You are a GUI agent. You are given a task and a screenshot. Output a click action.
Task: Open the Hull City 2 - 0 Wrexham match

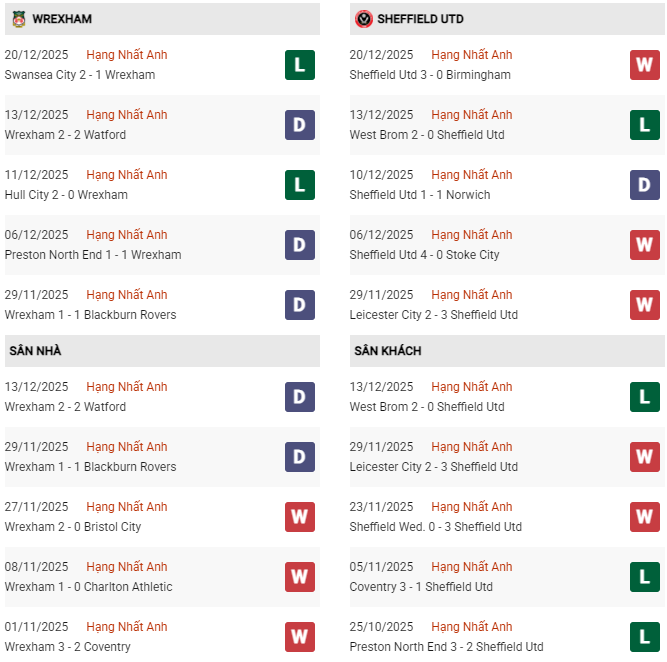pos(66,195)
